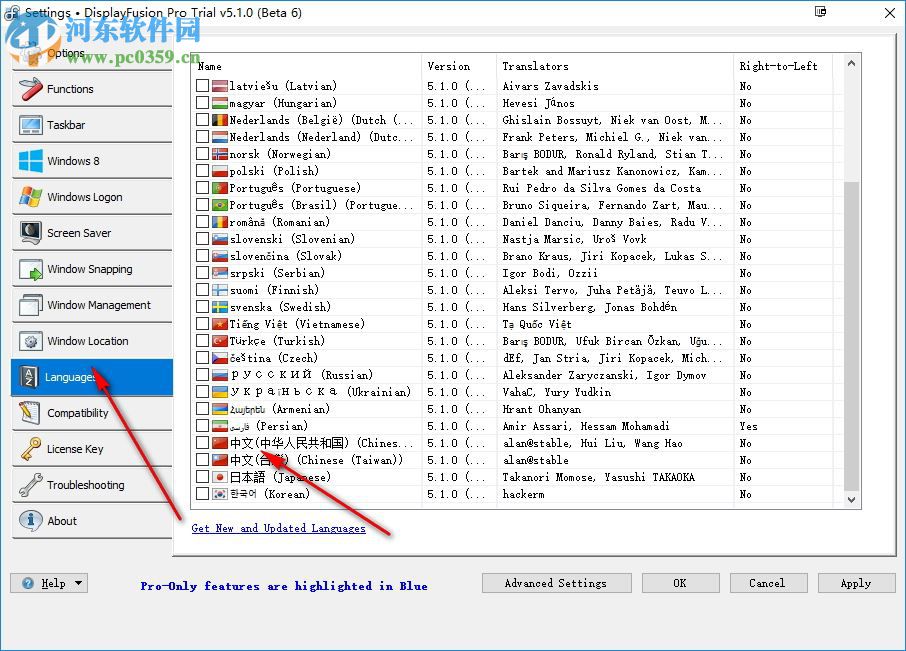Click the Hungarian flag icon
This screenshot has height=651, width=906.
220,103
